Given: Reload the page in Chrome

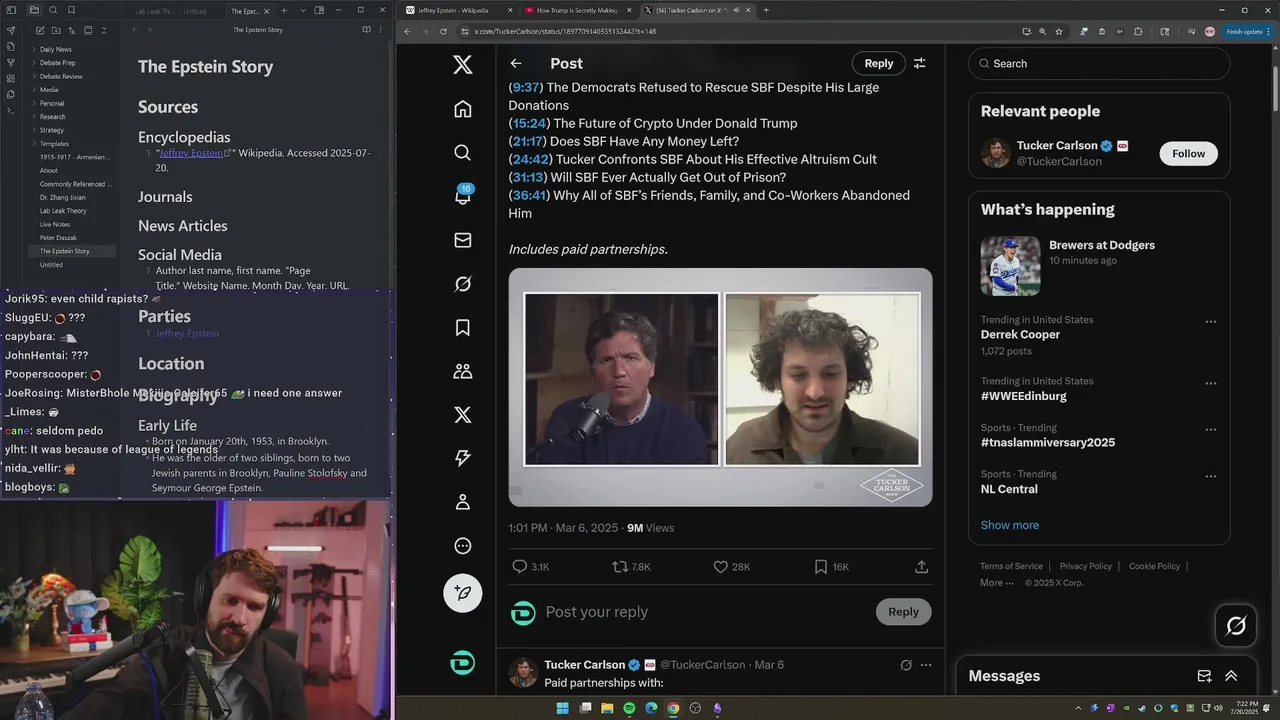Looking at the screenshot, I should click(444, 31).
